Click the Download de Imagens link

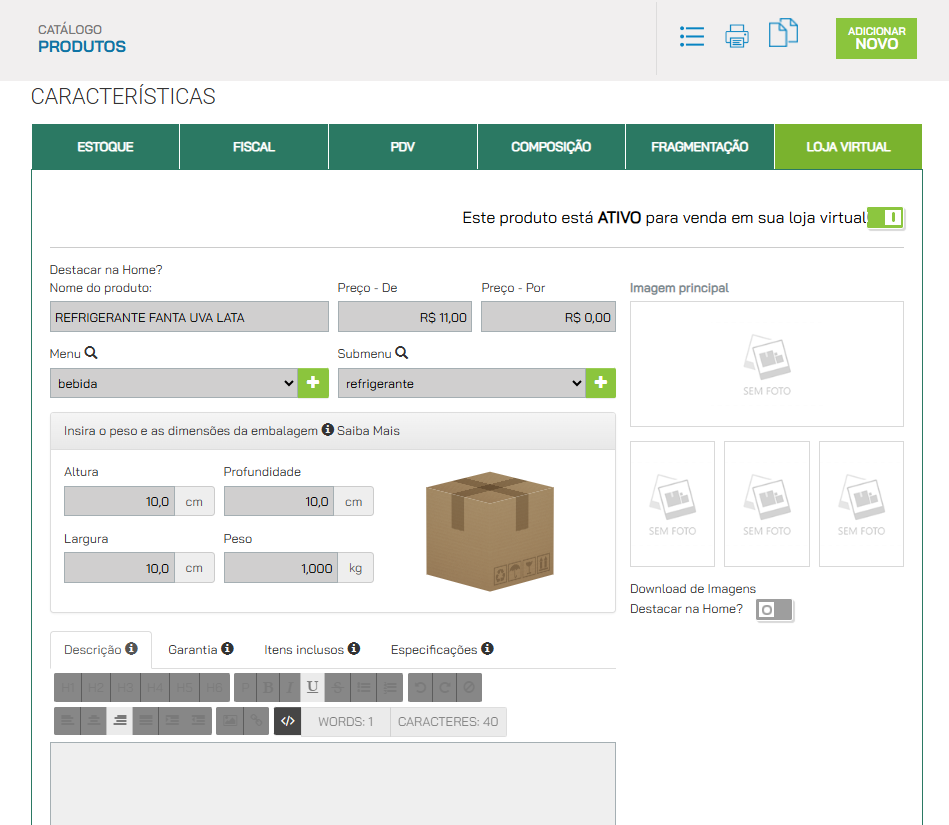[693, 589]
